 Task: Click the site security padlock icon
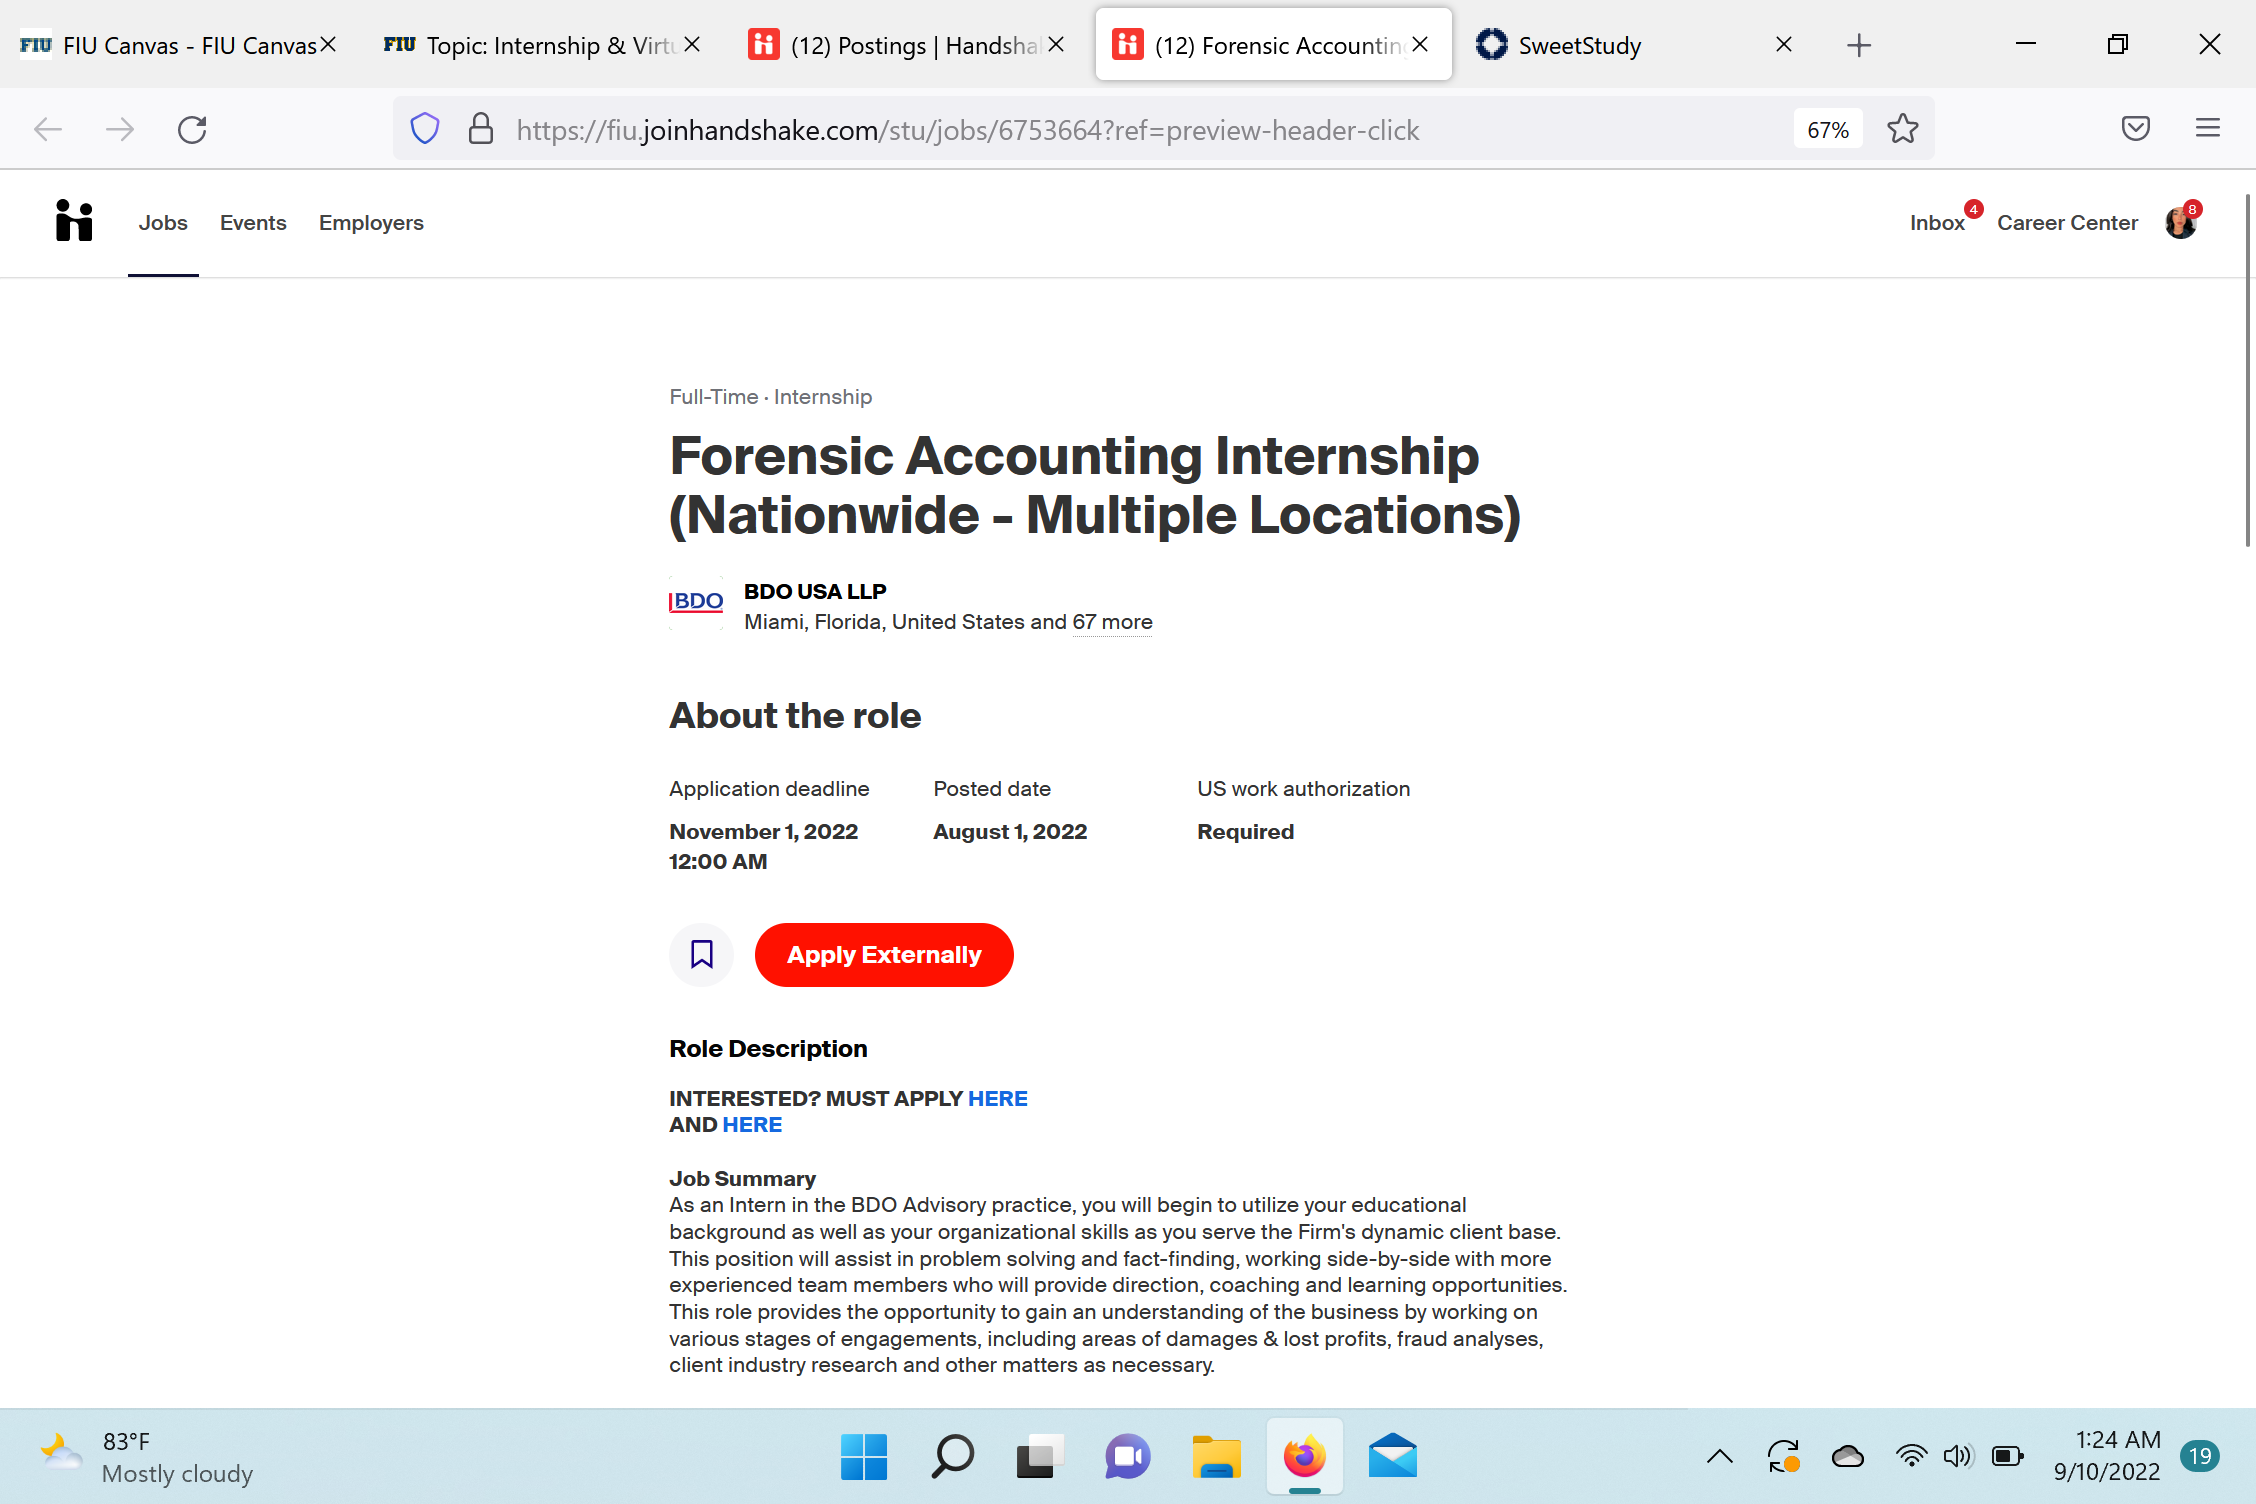481,129
